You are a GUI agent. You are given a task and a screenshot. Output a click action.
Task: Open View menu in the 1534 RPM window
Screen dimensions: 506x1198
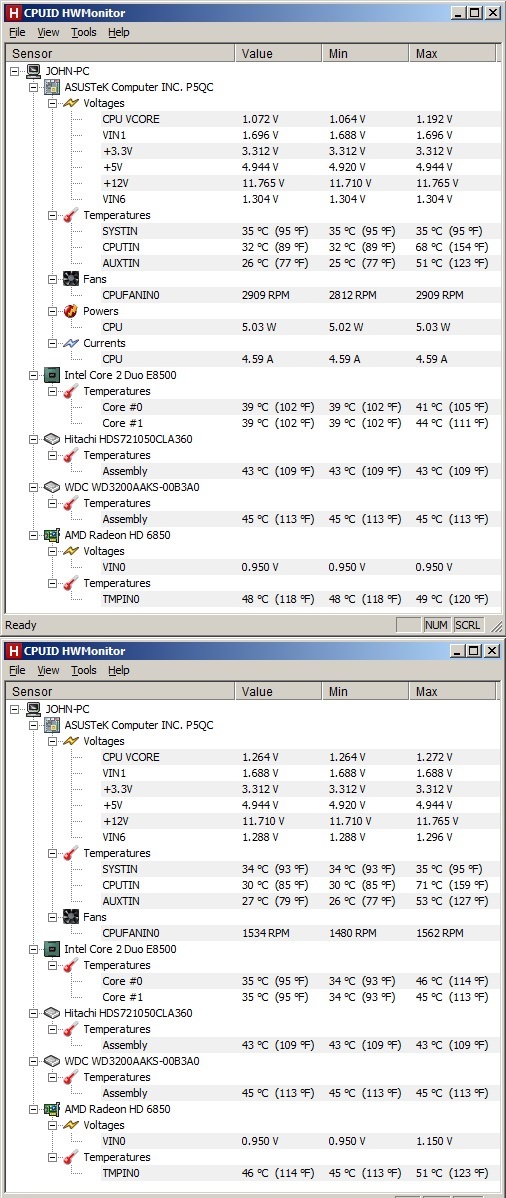[x=48, y=670]
